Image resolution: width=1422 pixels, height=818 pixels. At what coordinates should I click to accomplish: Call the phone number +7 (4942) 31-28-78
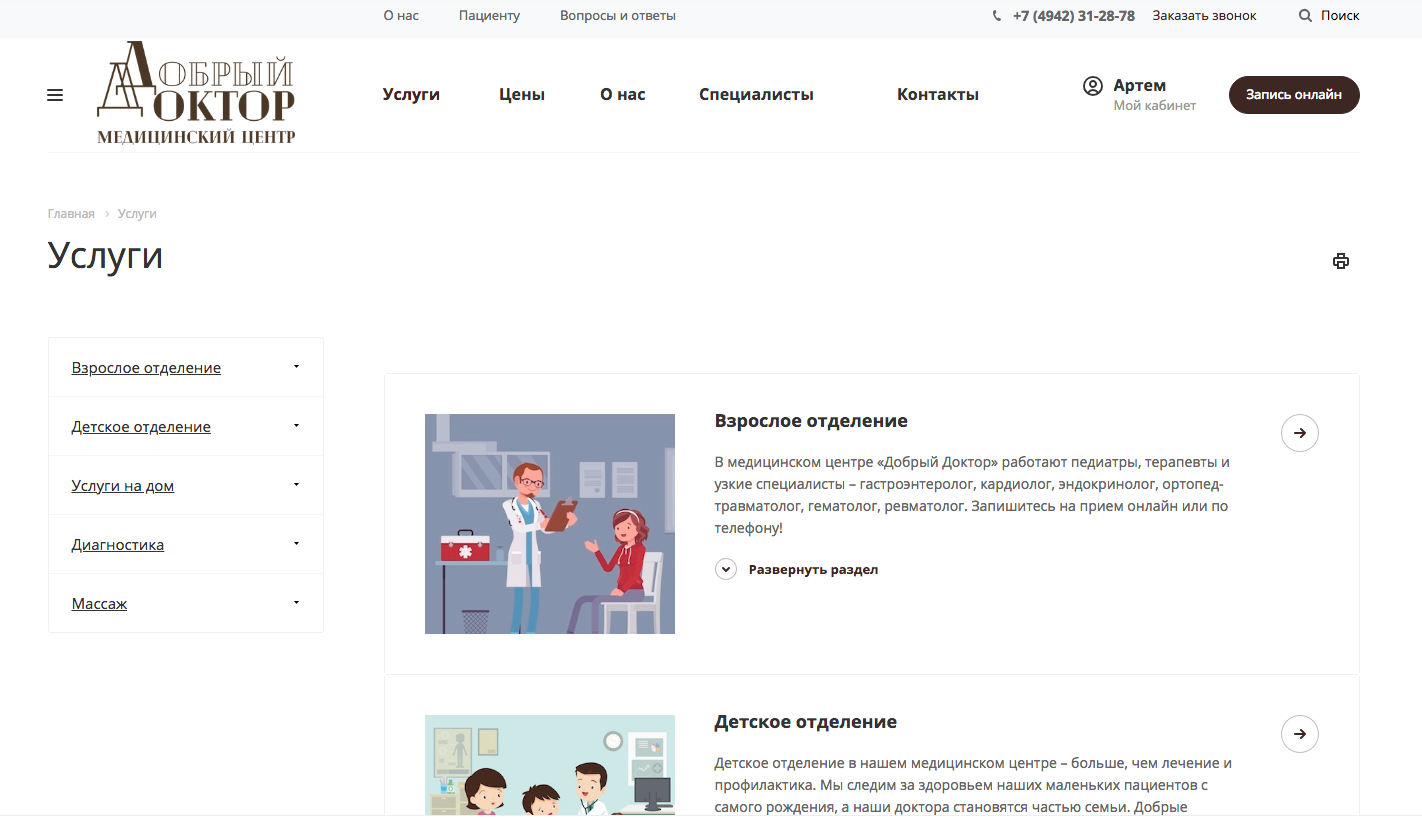(x=1073, y=16)
